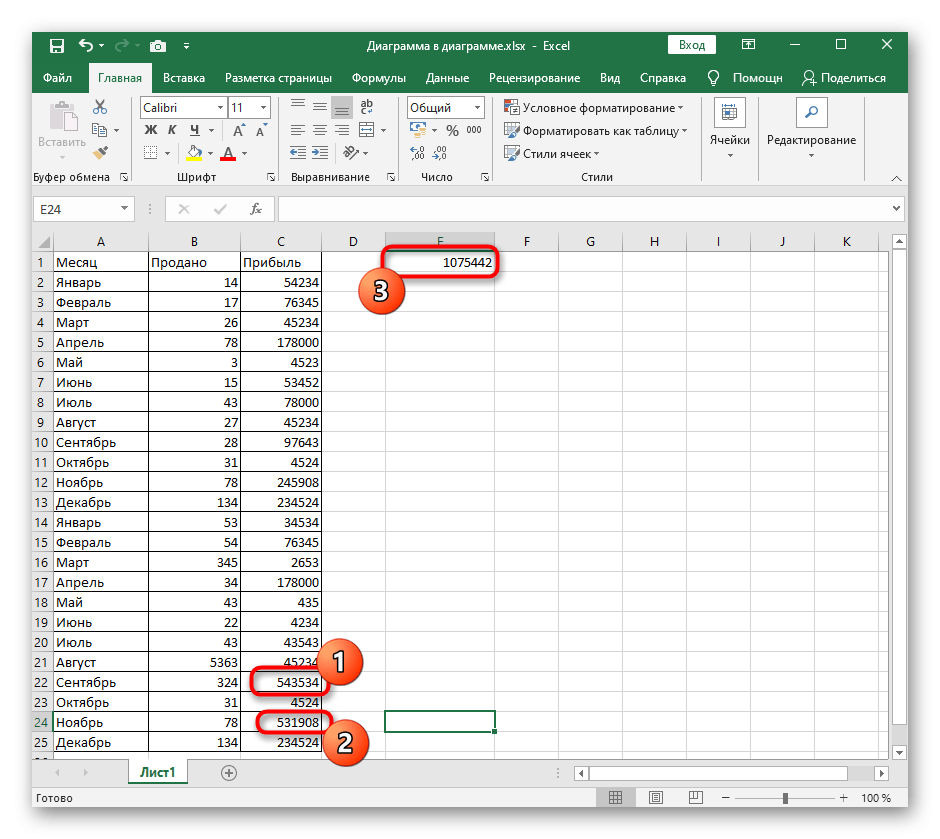The width and height of the screenshot is (940, 839).
Task: Click the Decrease Indent icon
Action: click(297, 153)
